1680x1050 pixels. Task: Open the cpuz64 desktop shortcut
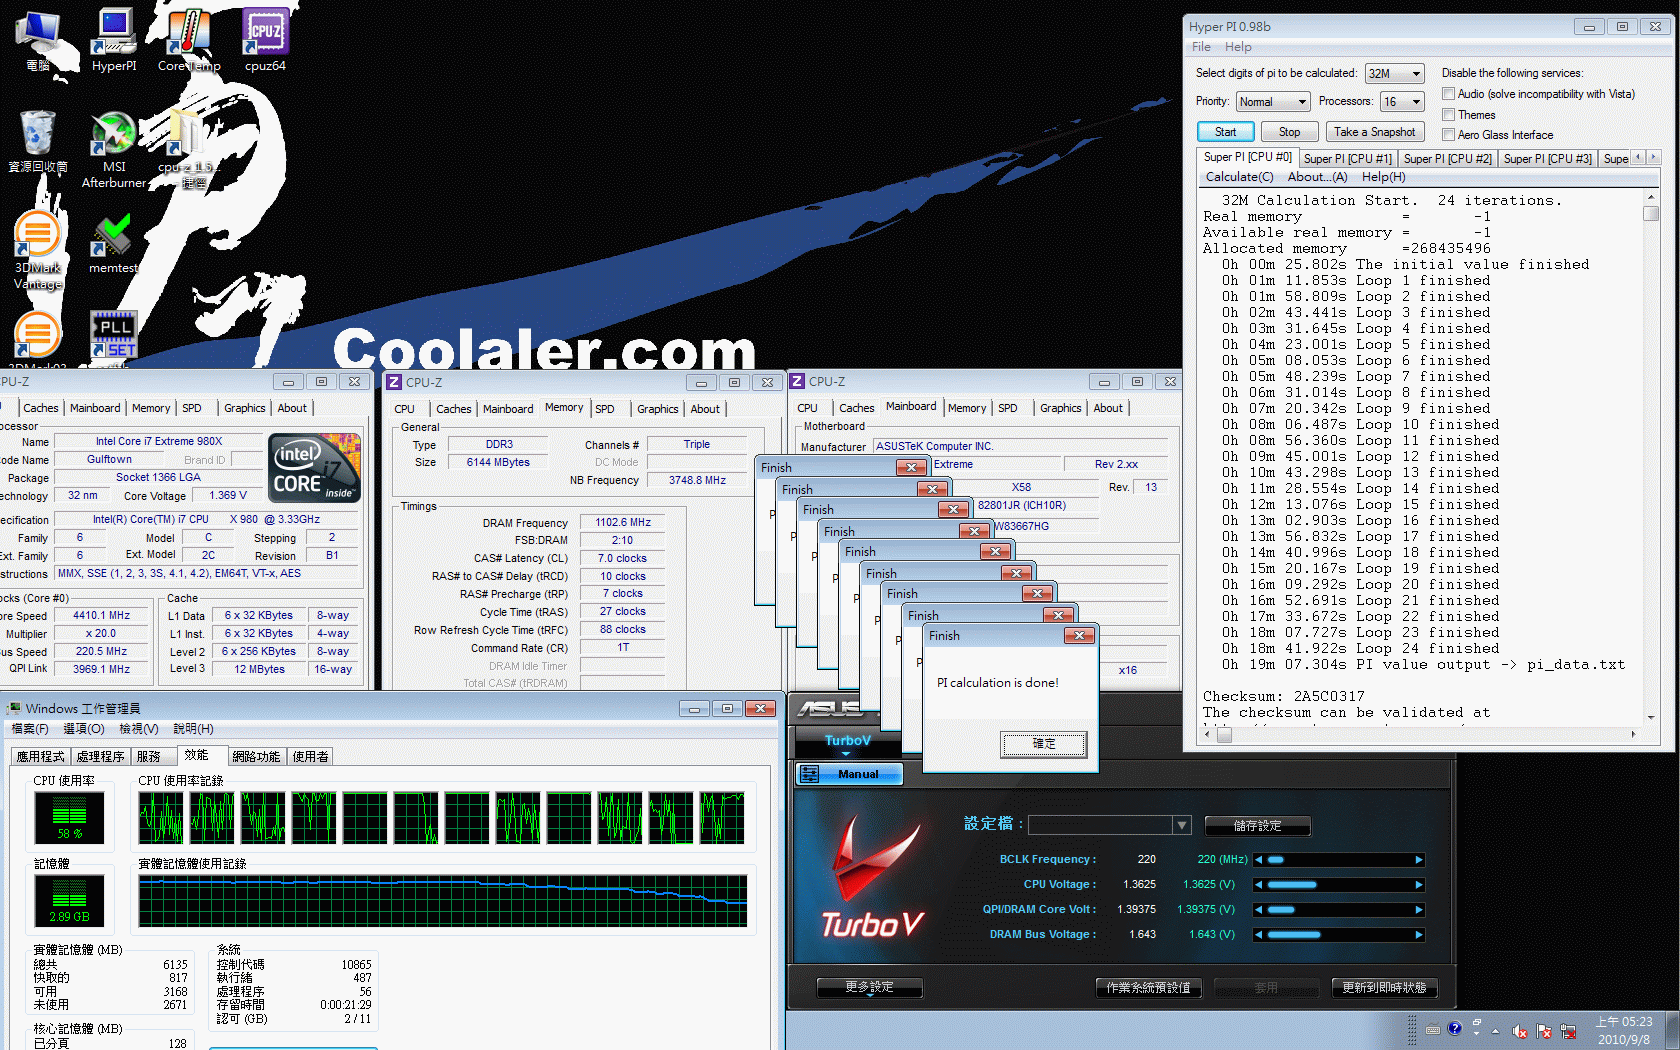tap(265, 40)
